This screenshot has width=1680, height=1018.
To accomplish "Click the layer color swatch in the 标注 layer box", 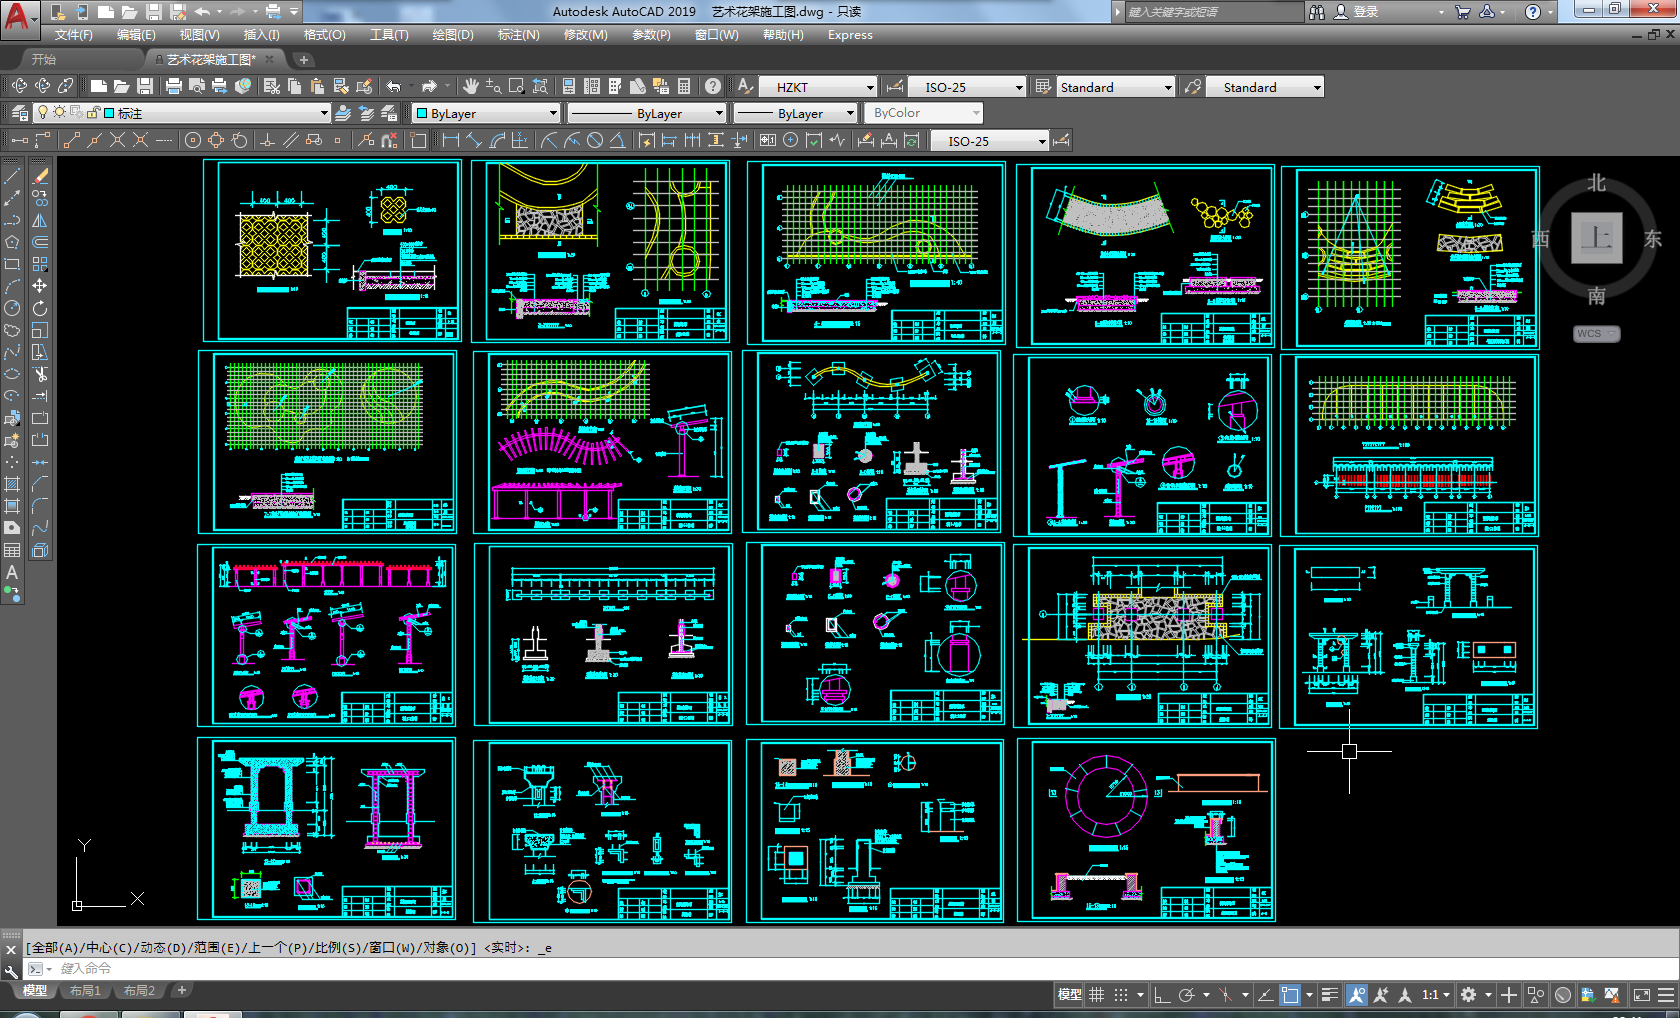I will tap(109, 113).
